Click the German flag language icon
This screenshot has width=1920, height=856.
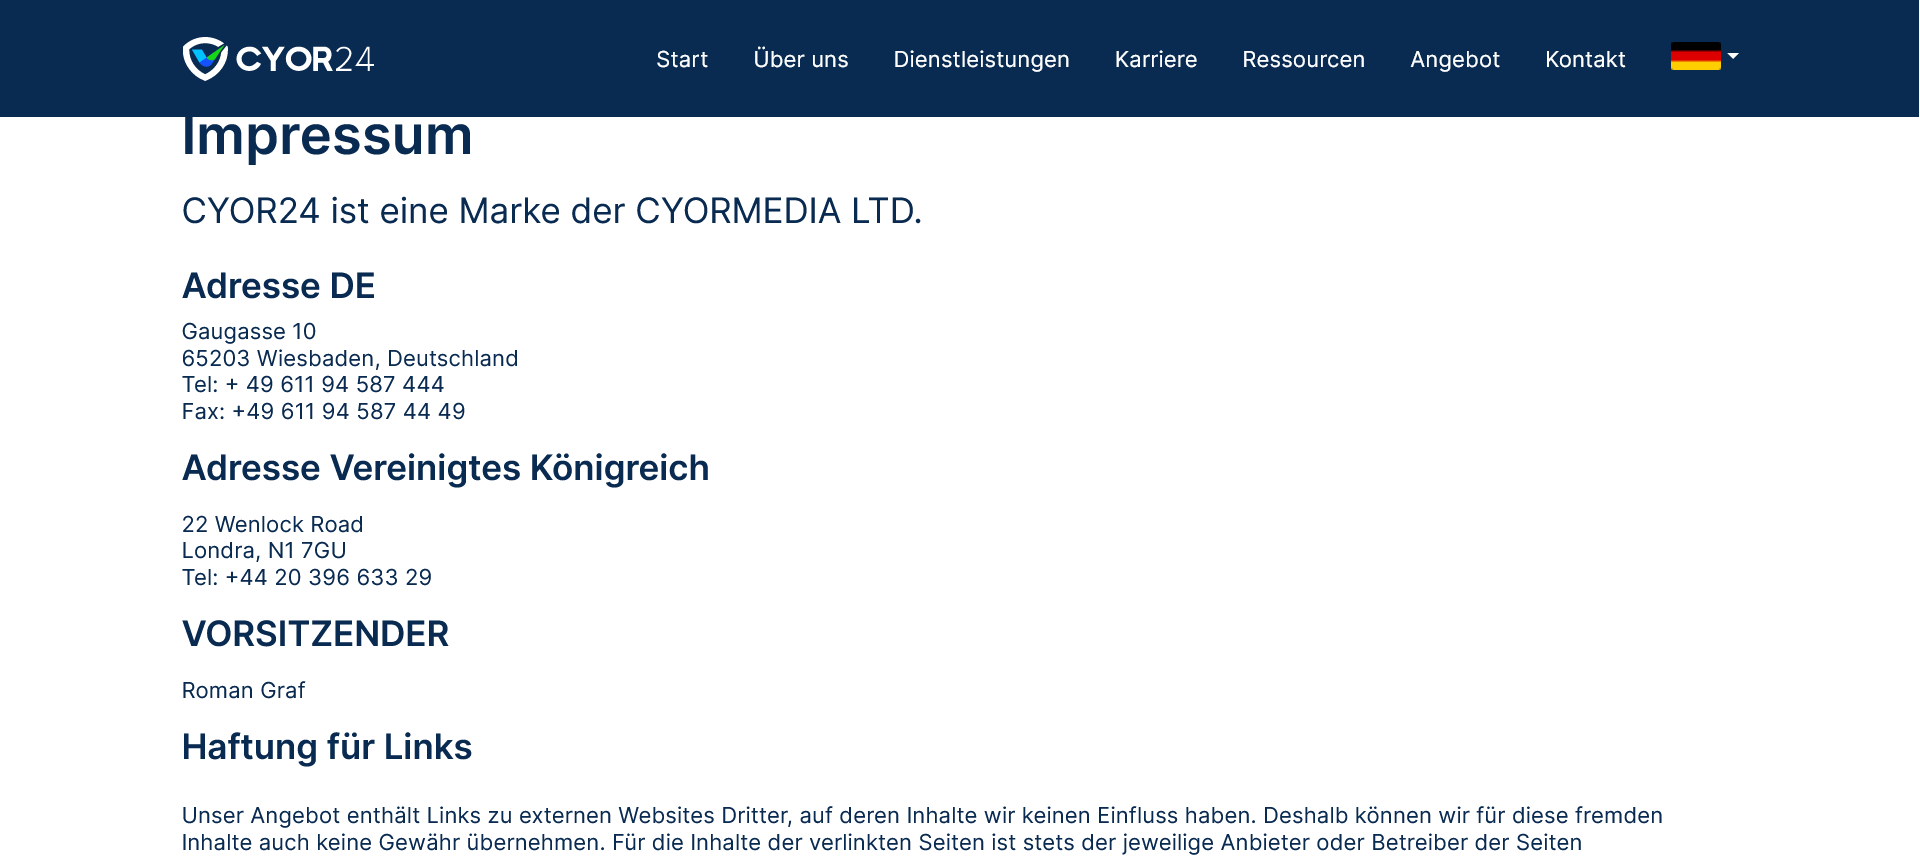tap(1694, 57)
